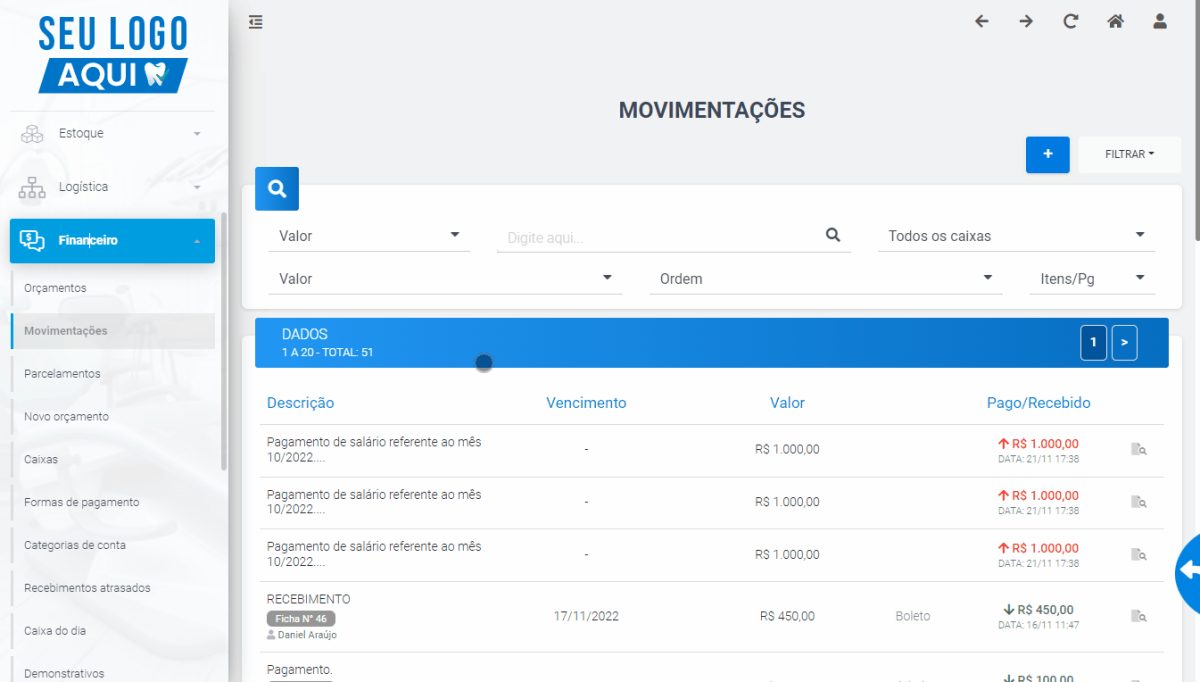Click the Daniel Araújo patient name
Image resolution: width=1200 pixels, height=682 pixels.
(307, 635)
